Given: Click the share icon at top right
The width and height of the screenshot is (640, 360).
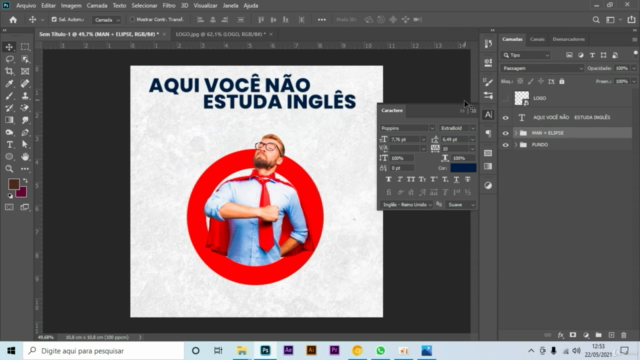Looking at the screenshot, I should pyautogui.click(x=631, y=20).
